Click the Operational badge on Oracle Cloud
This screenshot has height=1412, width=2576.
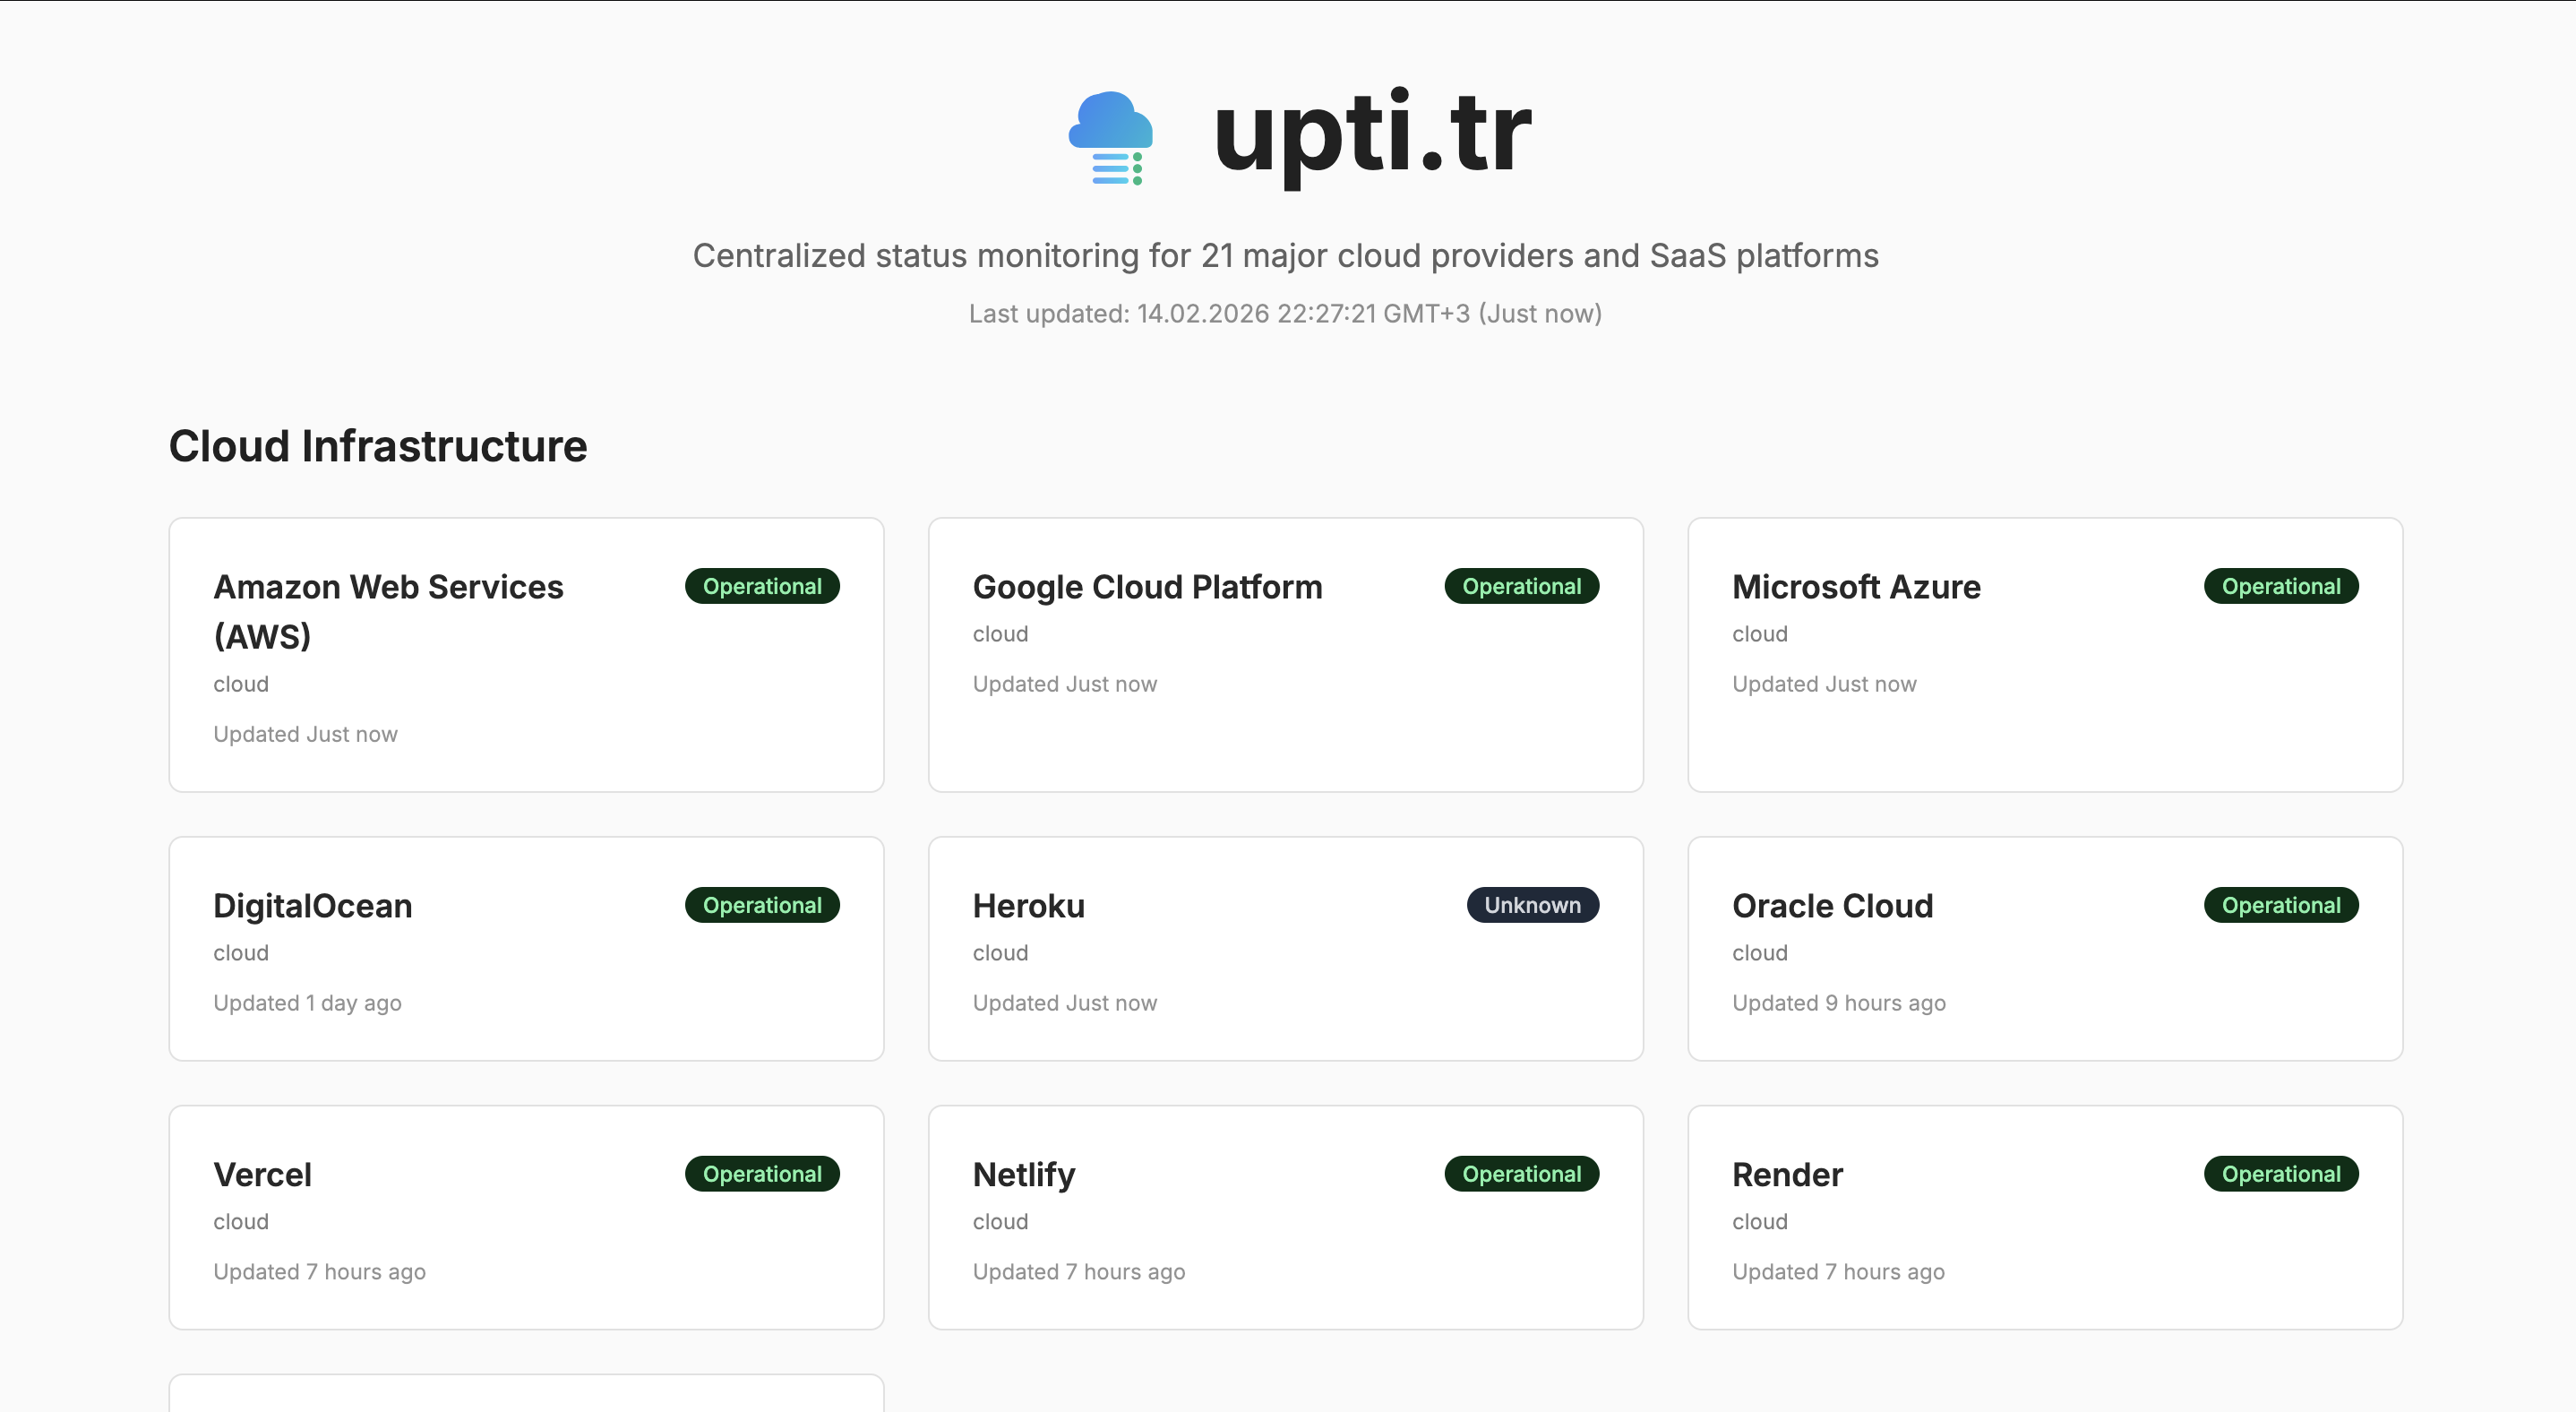(x=2280, y=905)
